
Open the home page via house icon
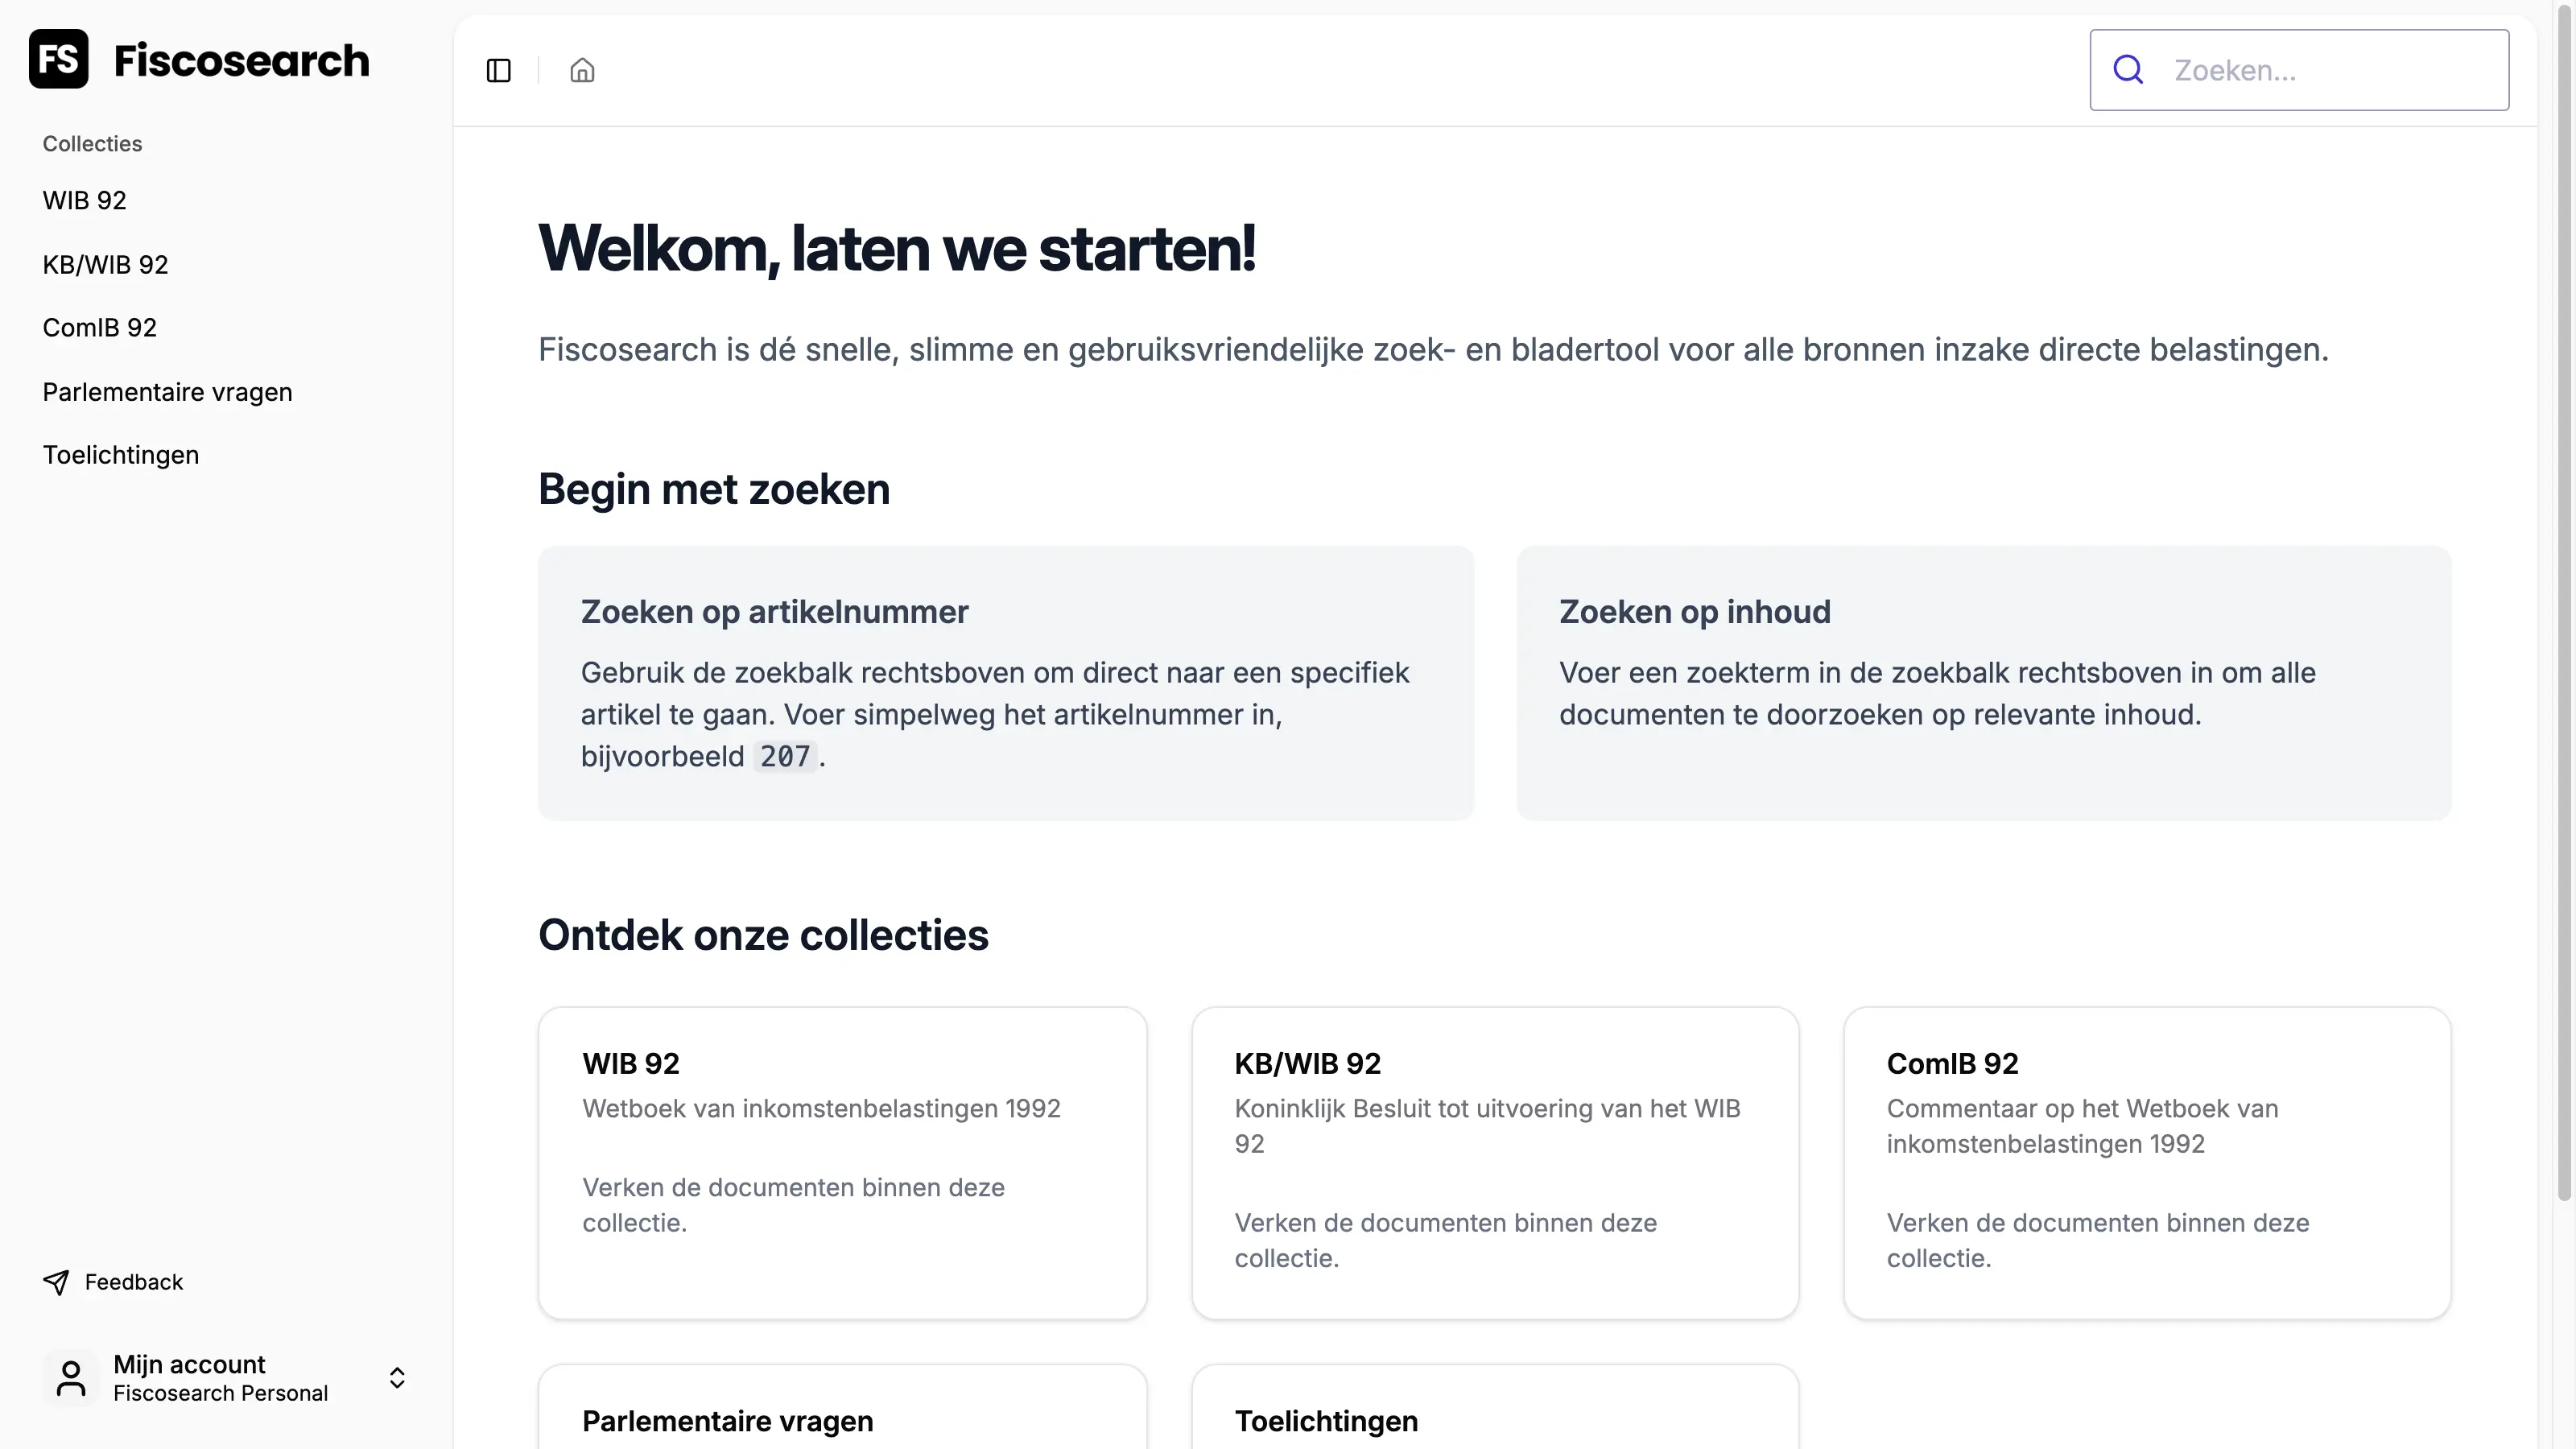click(x=582, y=70)
